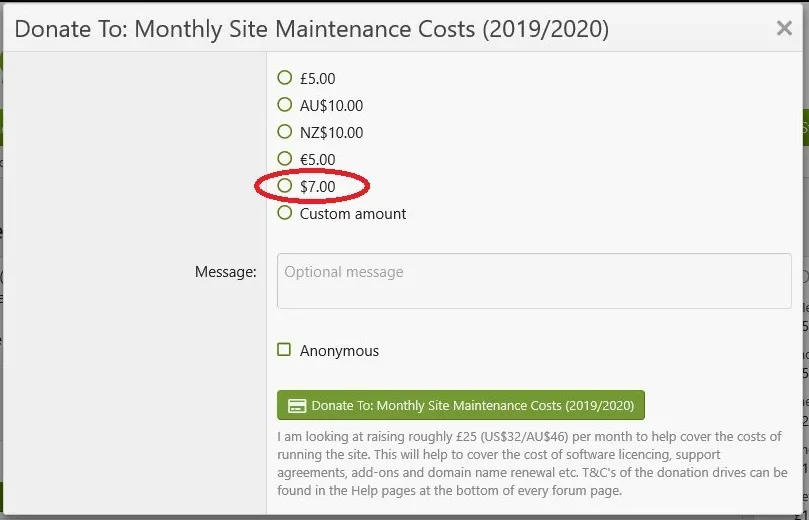Focus the Optional message text box
Viewport: 809px width, 520px height.
[x=534, y=281]
